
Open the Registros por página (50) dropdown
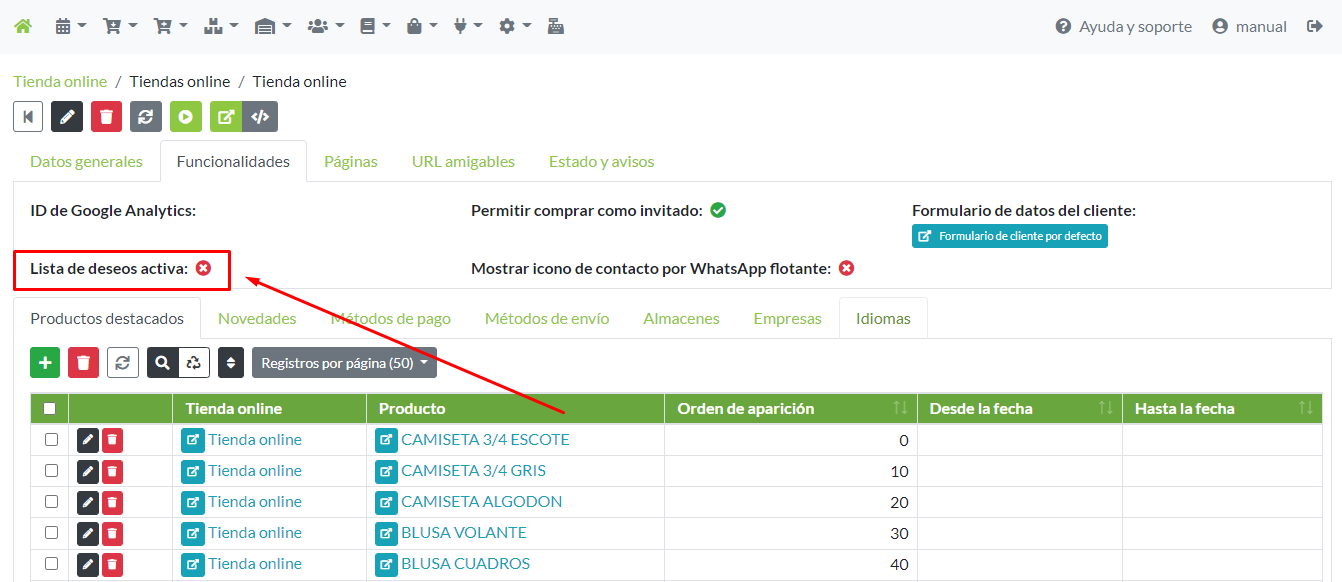pos(344,362)
